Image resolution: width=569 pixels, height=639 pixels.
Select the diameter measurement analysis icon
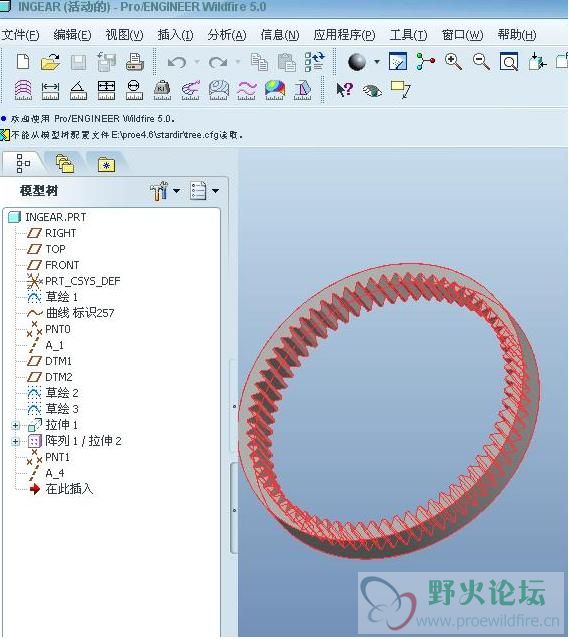[134, 90]
